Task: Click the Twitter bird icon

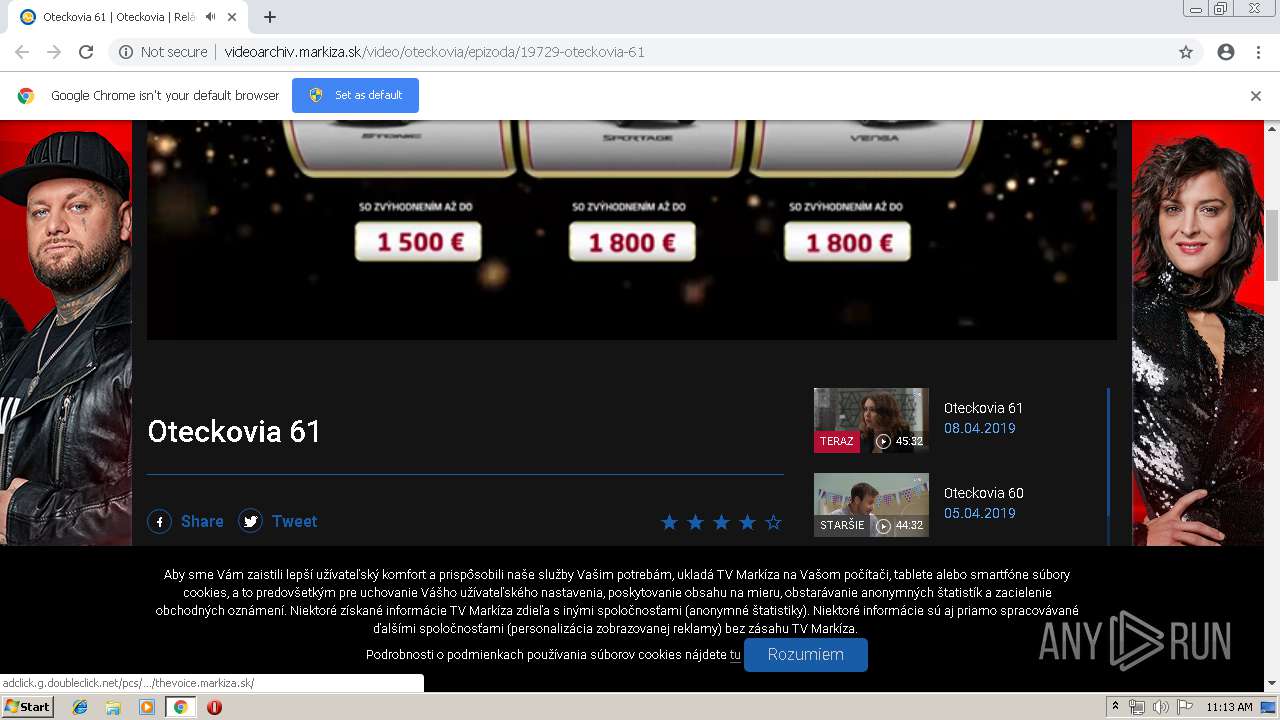Action: pos(250,521)
